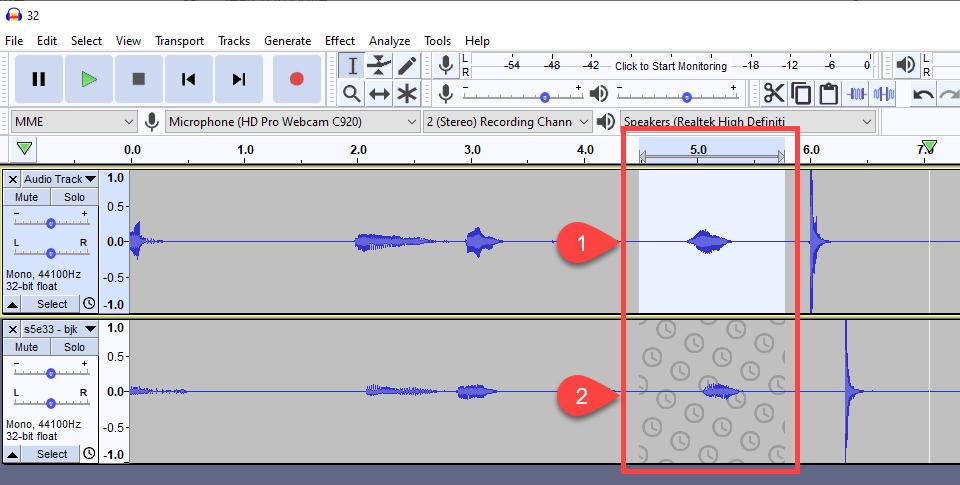Screen dimensions: 960x485
Task: Select the Envelope tool
Action: click(x=379, y=66)
